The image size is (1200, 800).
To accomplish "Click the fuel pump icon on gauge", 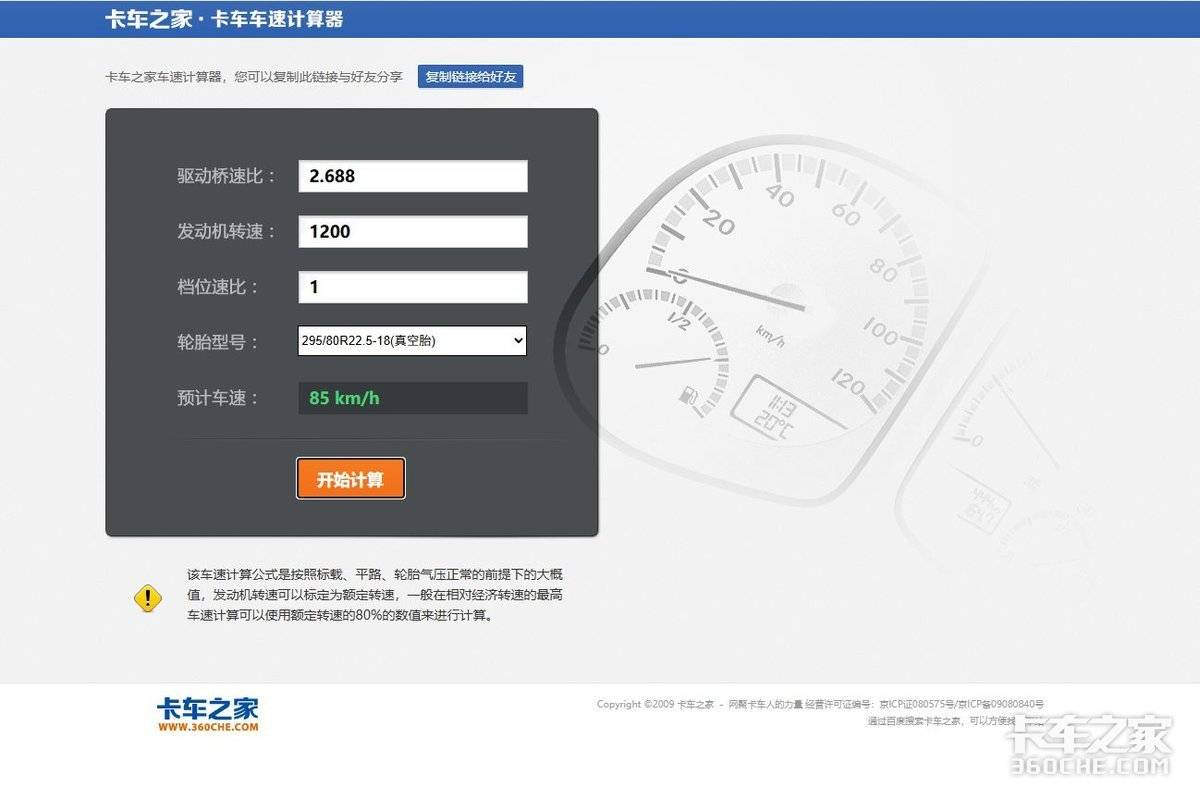I will [689, 396].
